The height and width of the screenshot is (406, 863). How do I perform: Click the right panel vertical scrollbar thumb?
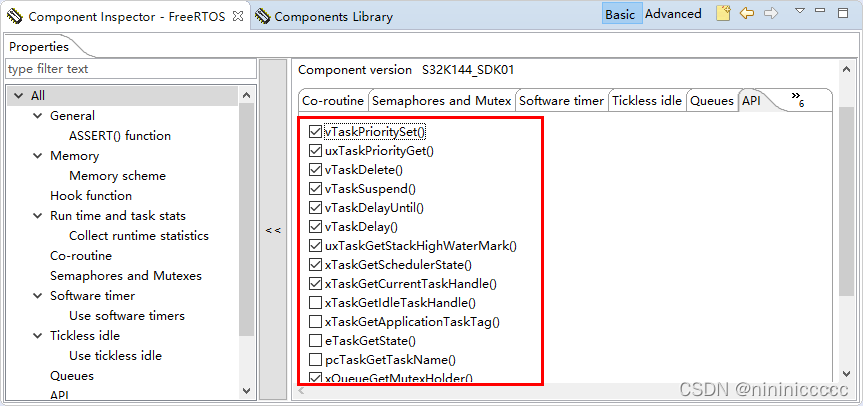point(846,201)
